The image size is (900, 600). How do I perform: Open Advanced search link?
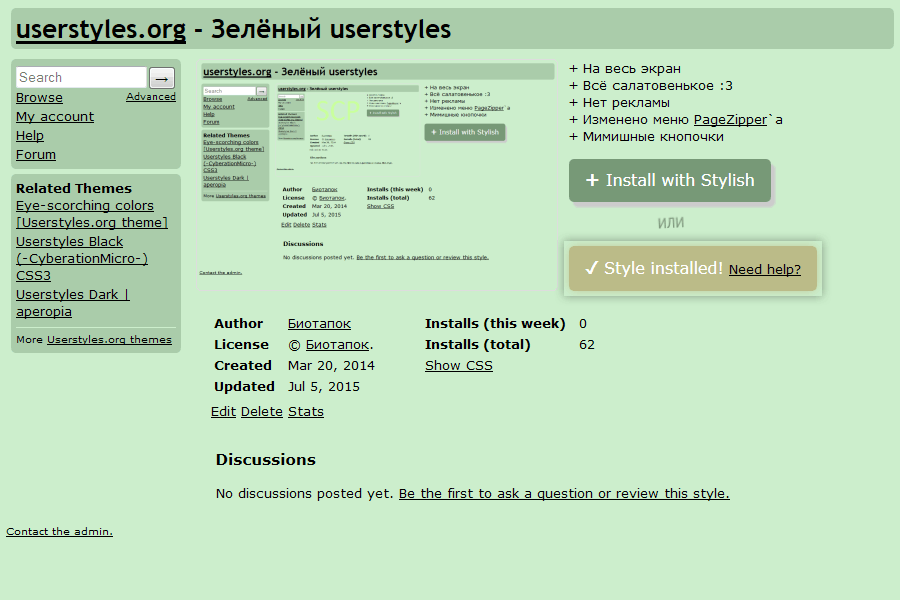point(151,96)
